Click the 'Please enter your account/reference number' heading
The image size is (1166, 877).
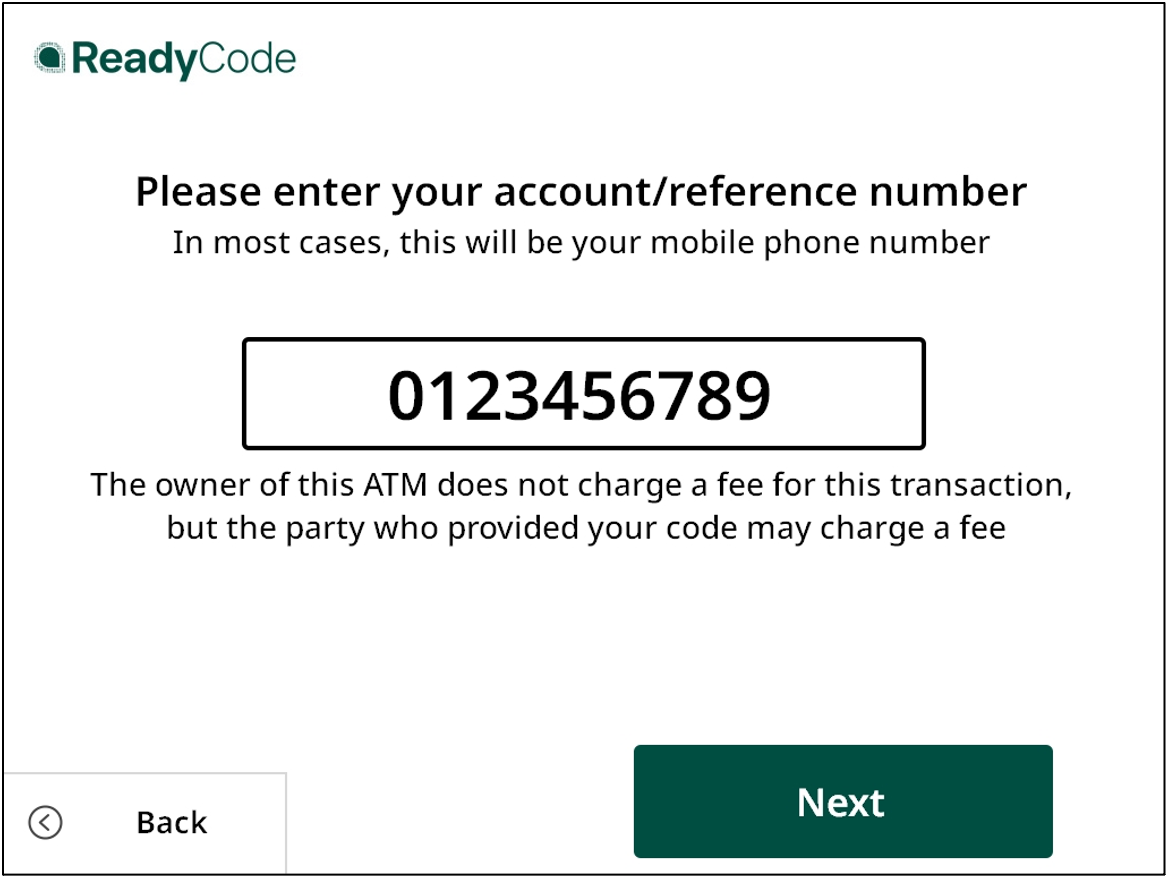[x=581, y=192]
